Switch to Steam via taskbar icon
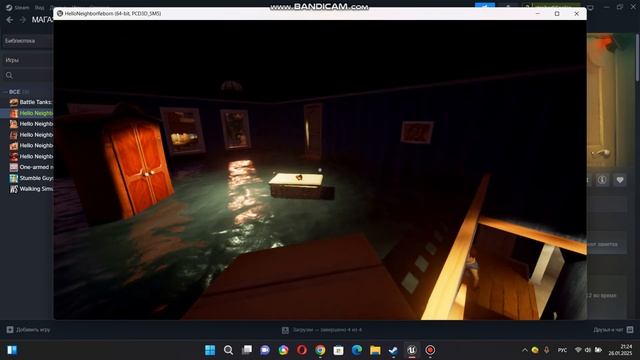This screenshot has width=640, height=360. pyautogui.click(x=393, y=350)
